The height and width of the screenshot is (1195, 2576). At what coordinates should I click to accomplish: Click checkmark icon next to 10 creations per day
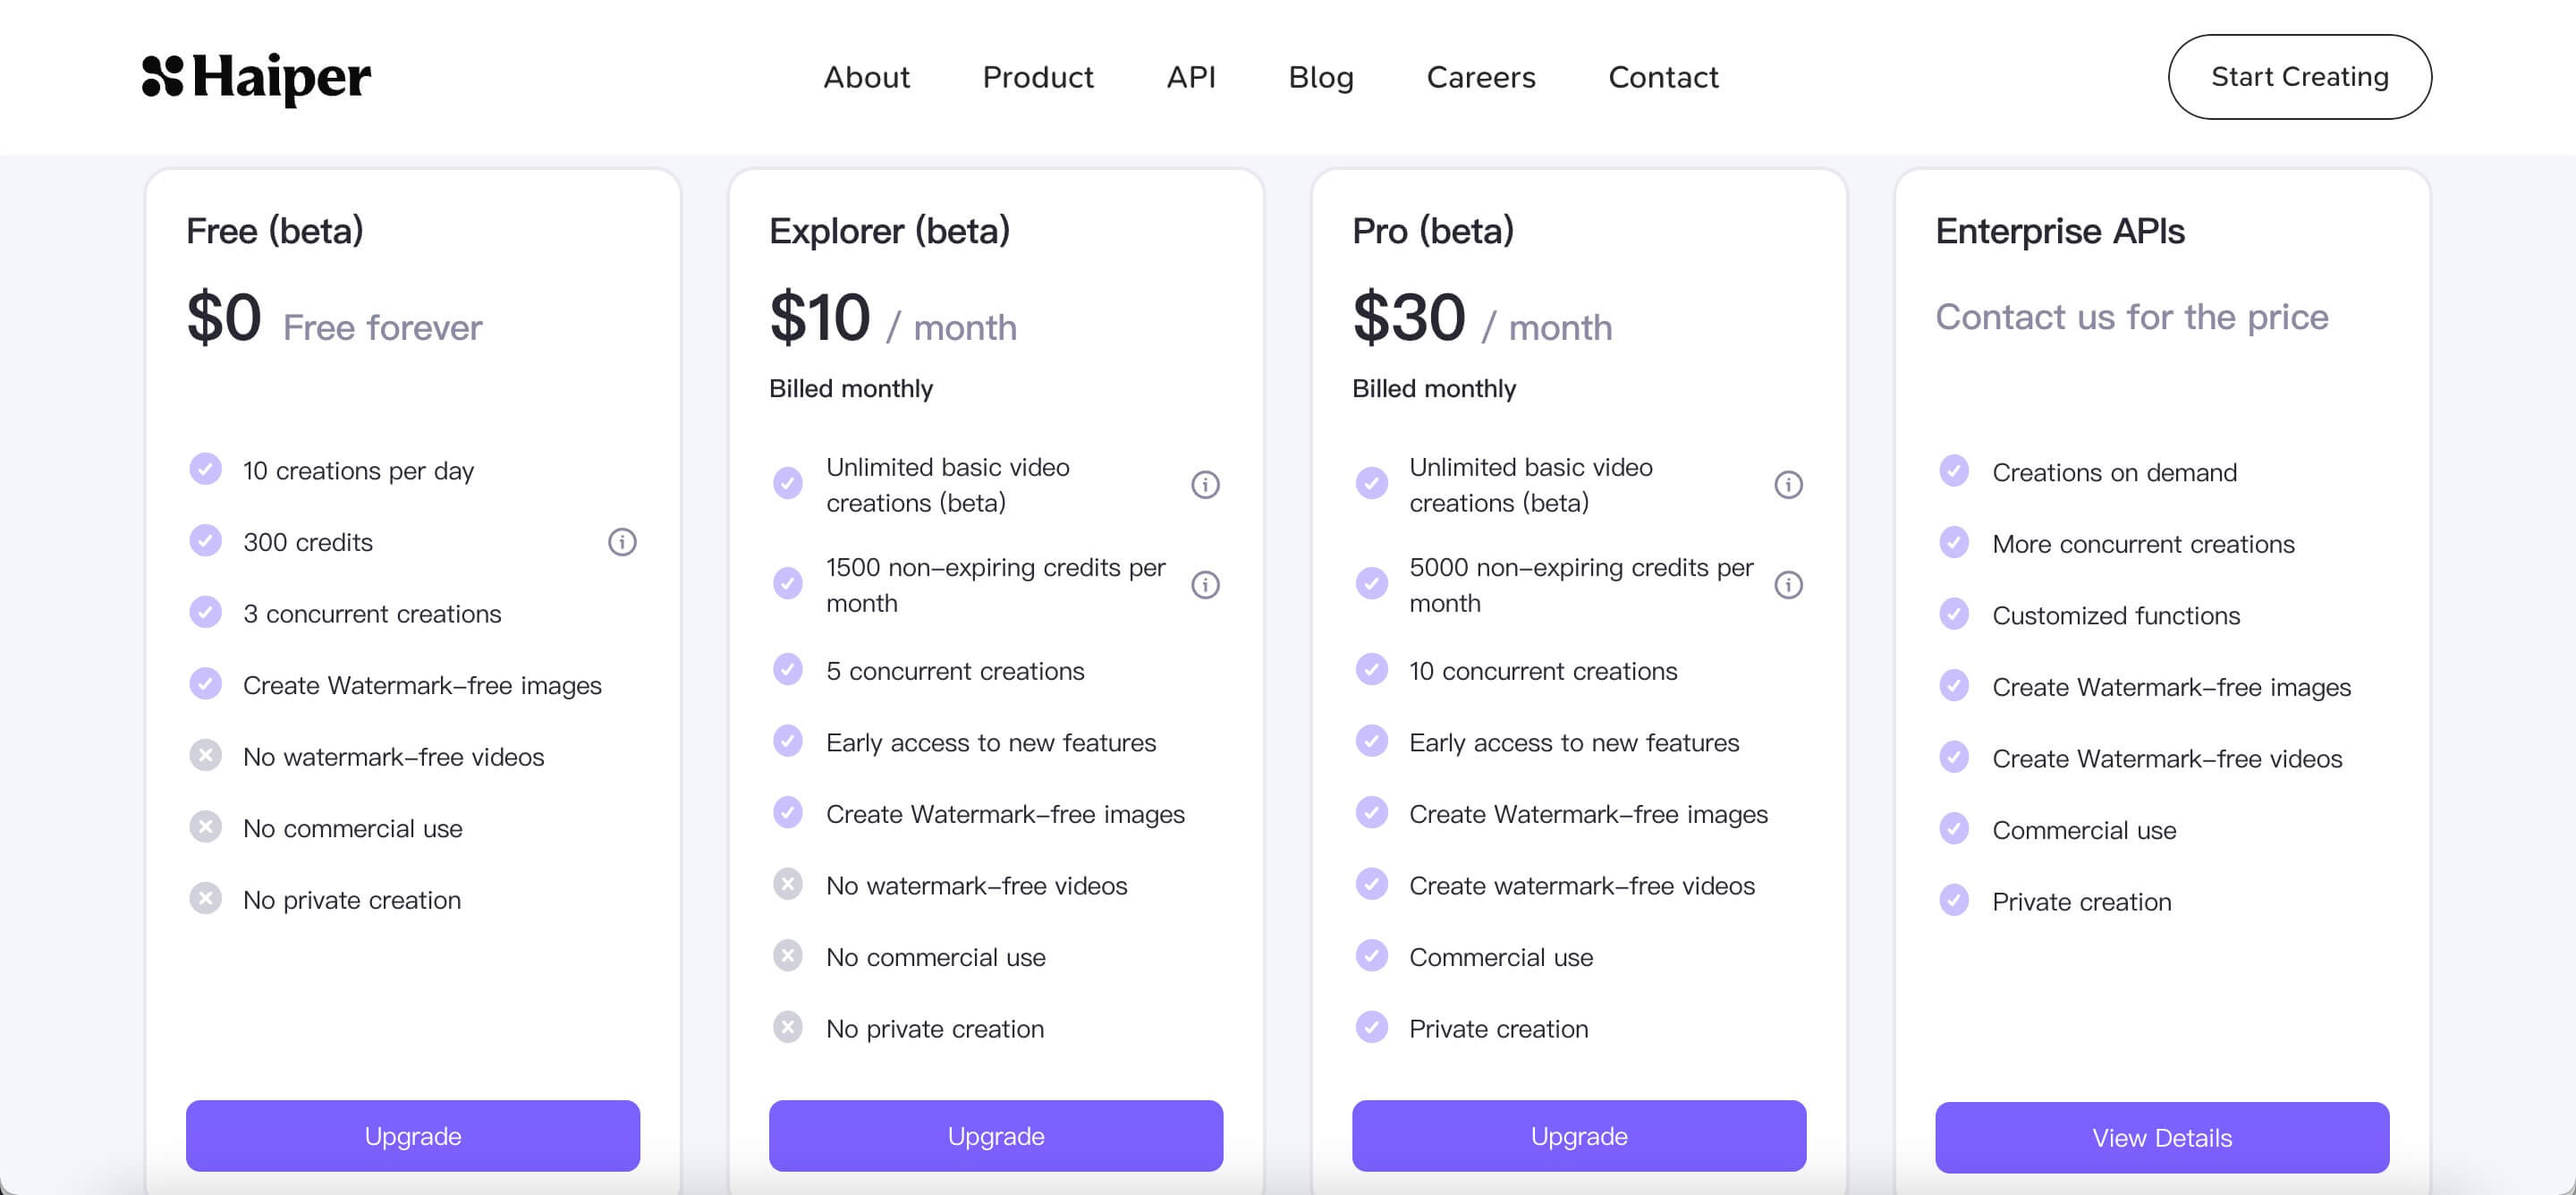coord(206,469)
